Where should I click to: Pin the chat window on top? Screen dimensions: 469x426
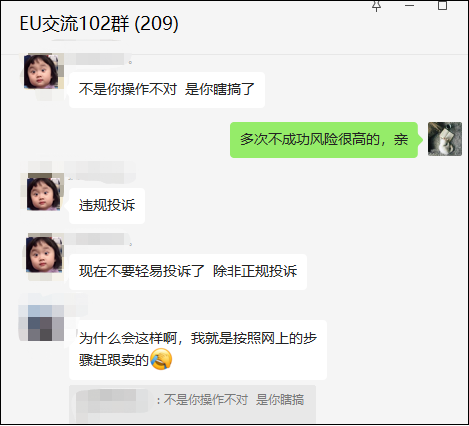pos(377,6)
